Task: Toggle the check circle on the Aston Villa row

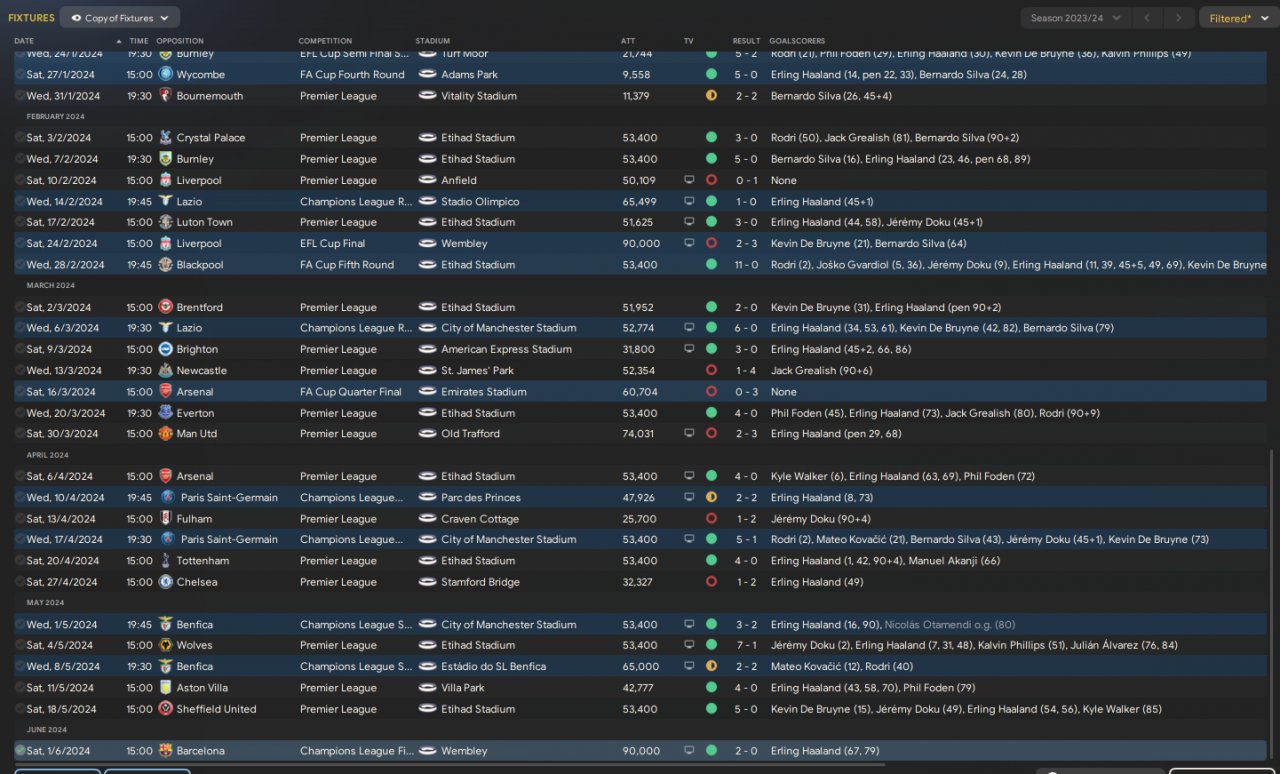Action: pyautogui.click(x=20, y=688)
